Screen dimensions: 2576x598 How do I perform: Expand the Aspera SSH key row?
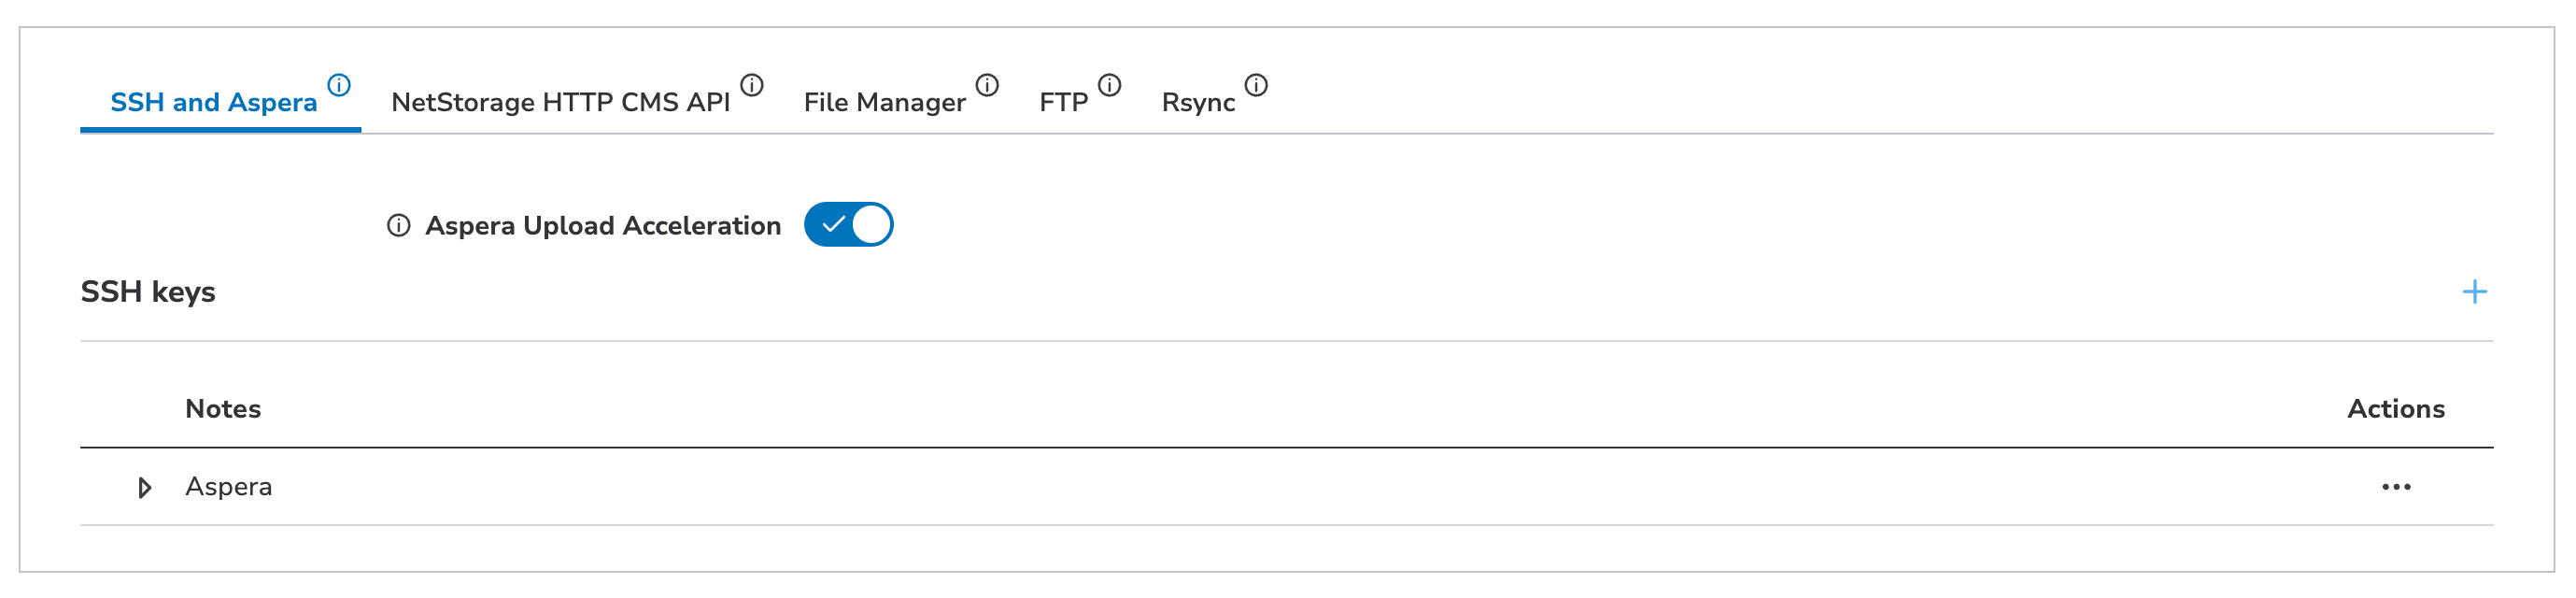(x=145, y=488)
